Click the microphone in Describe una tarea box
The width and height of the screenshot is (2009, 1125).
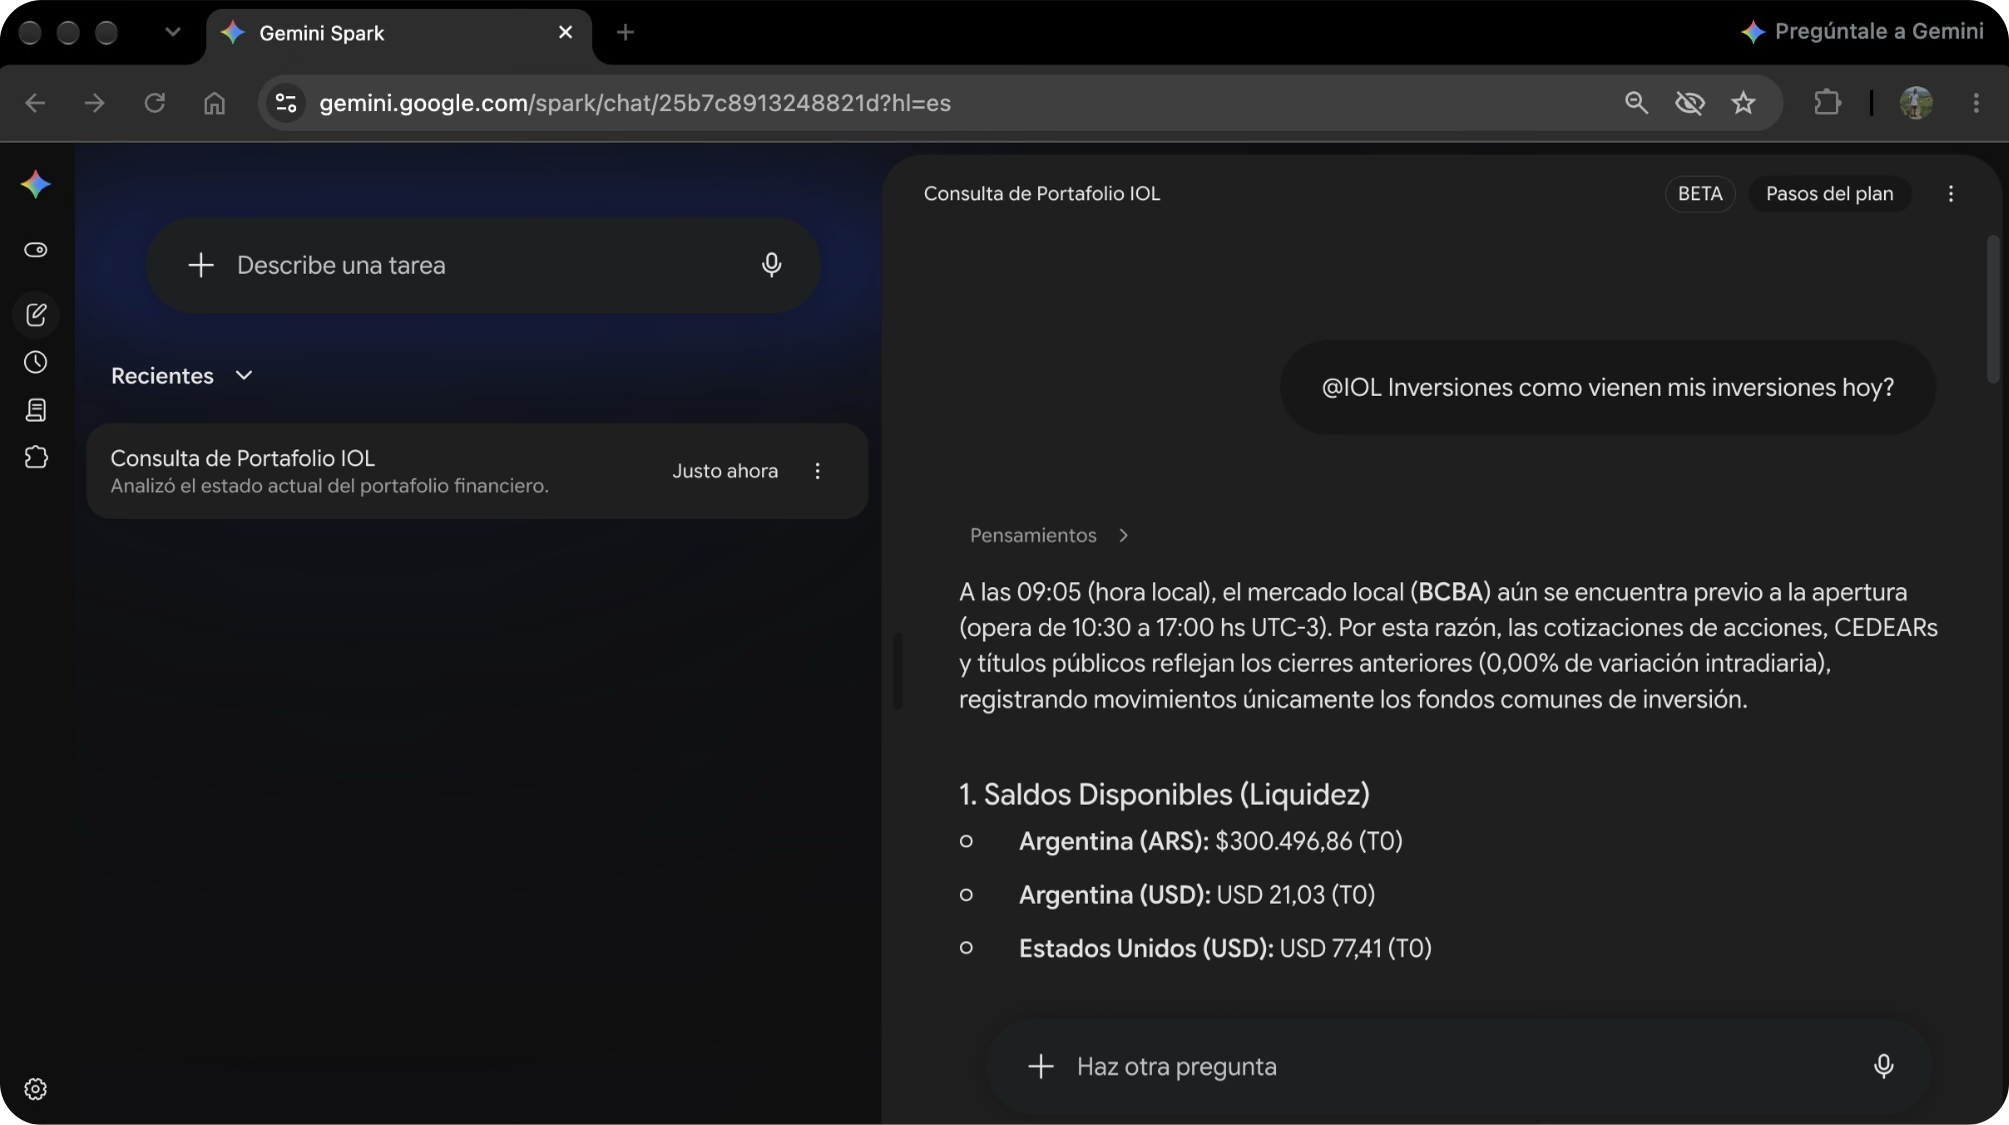tap(771, 265)
